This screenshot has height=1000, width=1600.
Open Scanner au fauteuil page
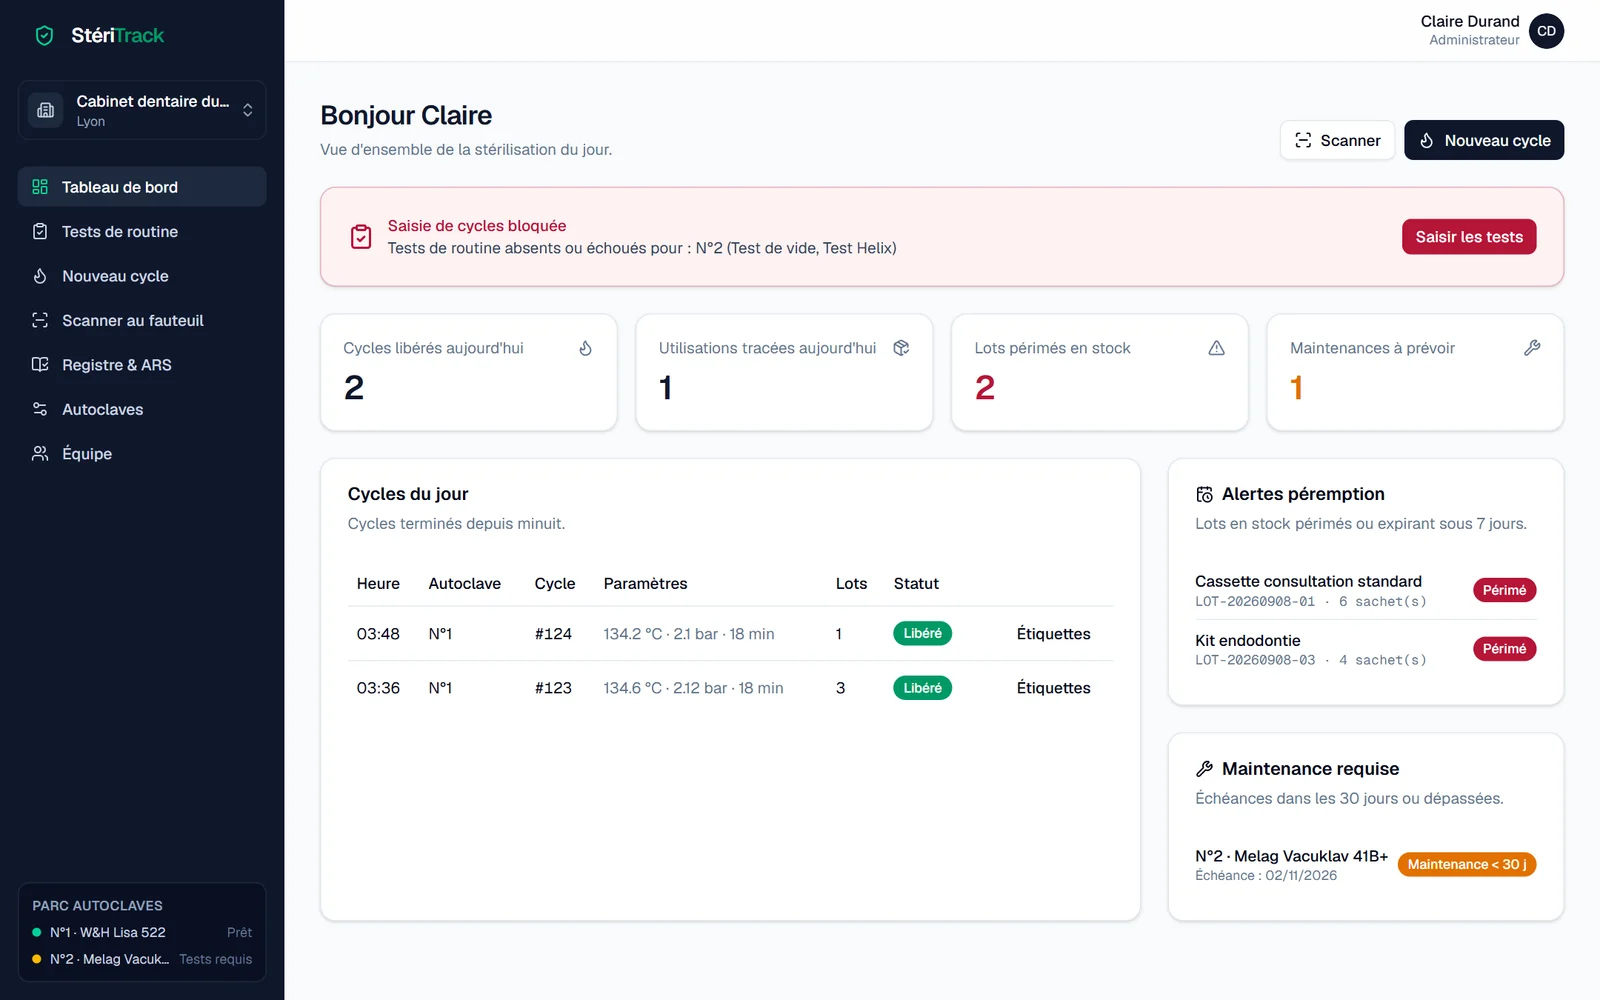coord(142,320)
